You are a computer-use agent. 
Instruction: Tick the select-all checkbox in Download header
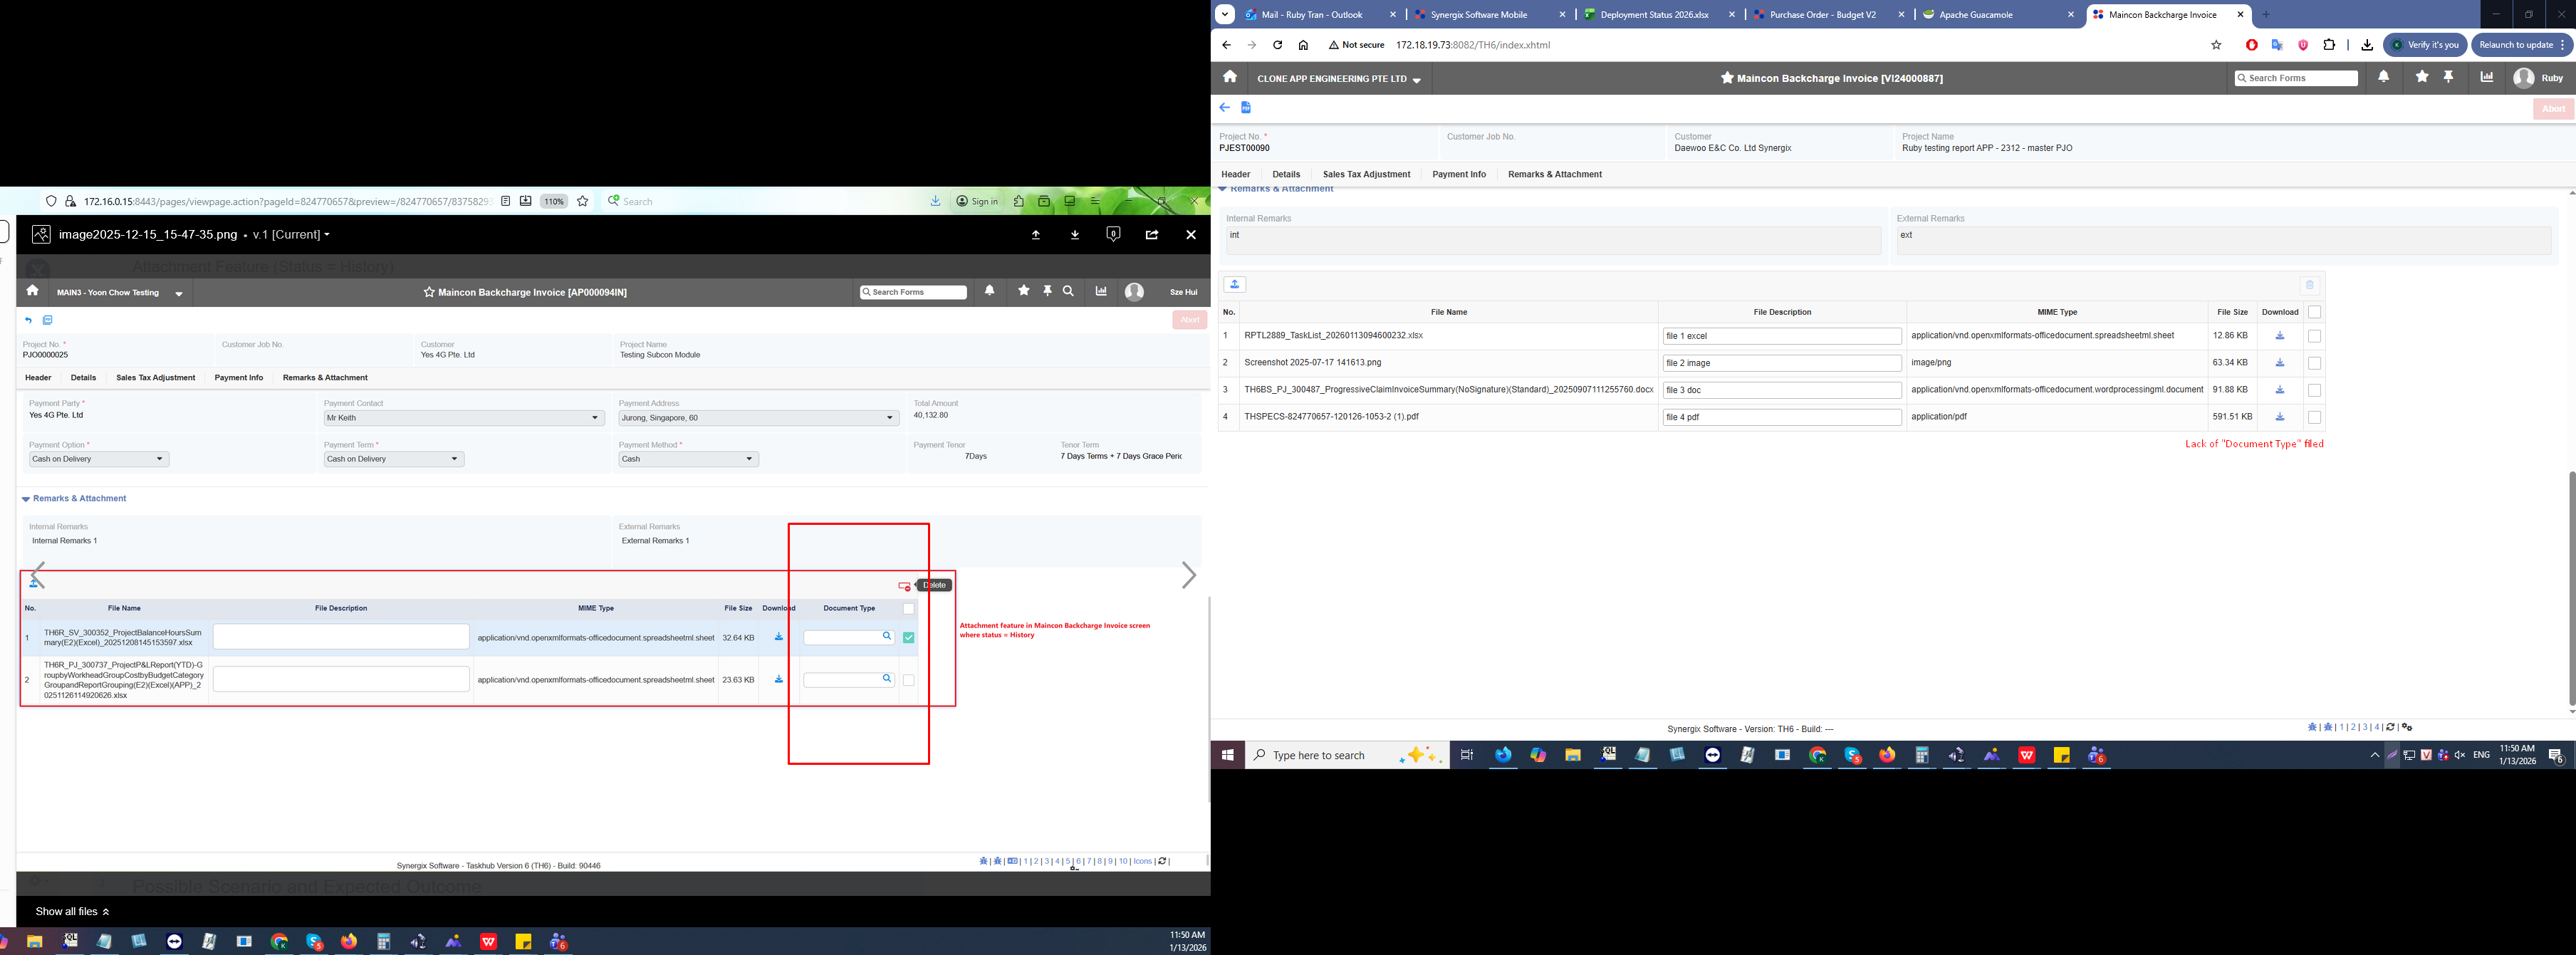2314,312
